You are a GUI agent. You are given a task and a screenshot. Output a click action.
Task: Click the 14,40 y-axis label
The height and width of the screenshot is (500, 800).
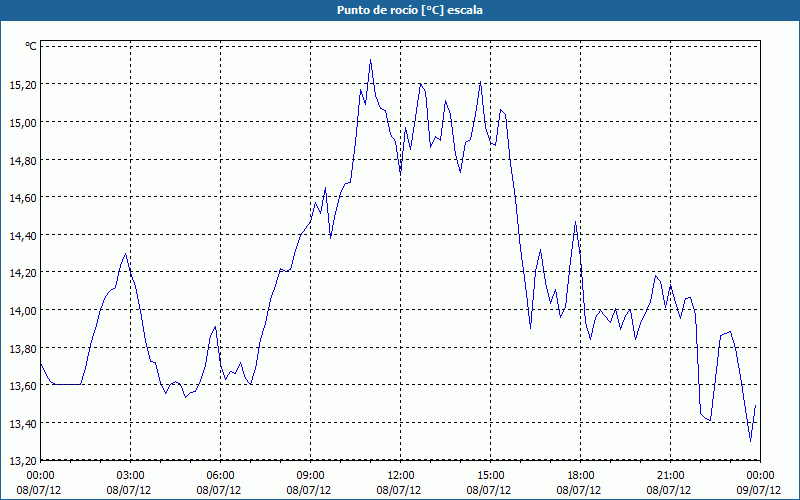click(23, 236)
